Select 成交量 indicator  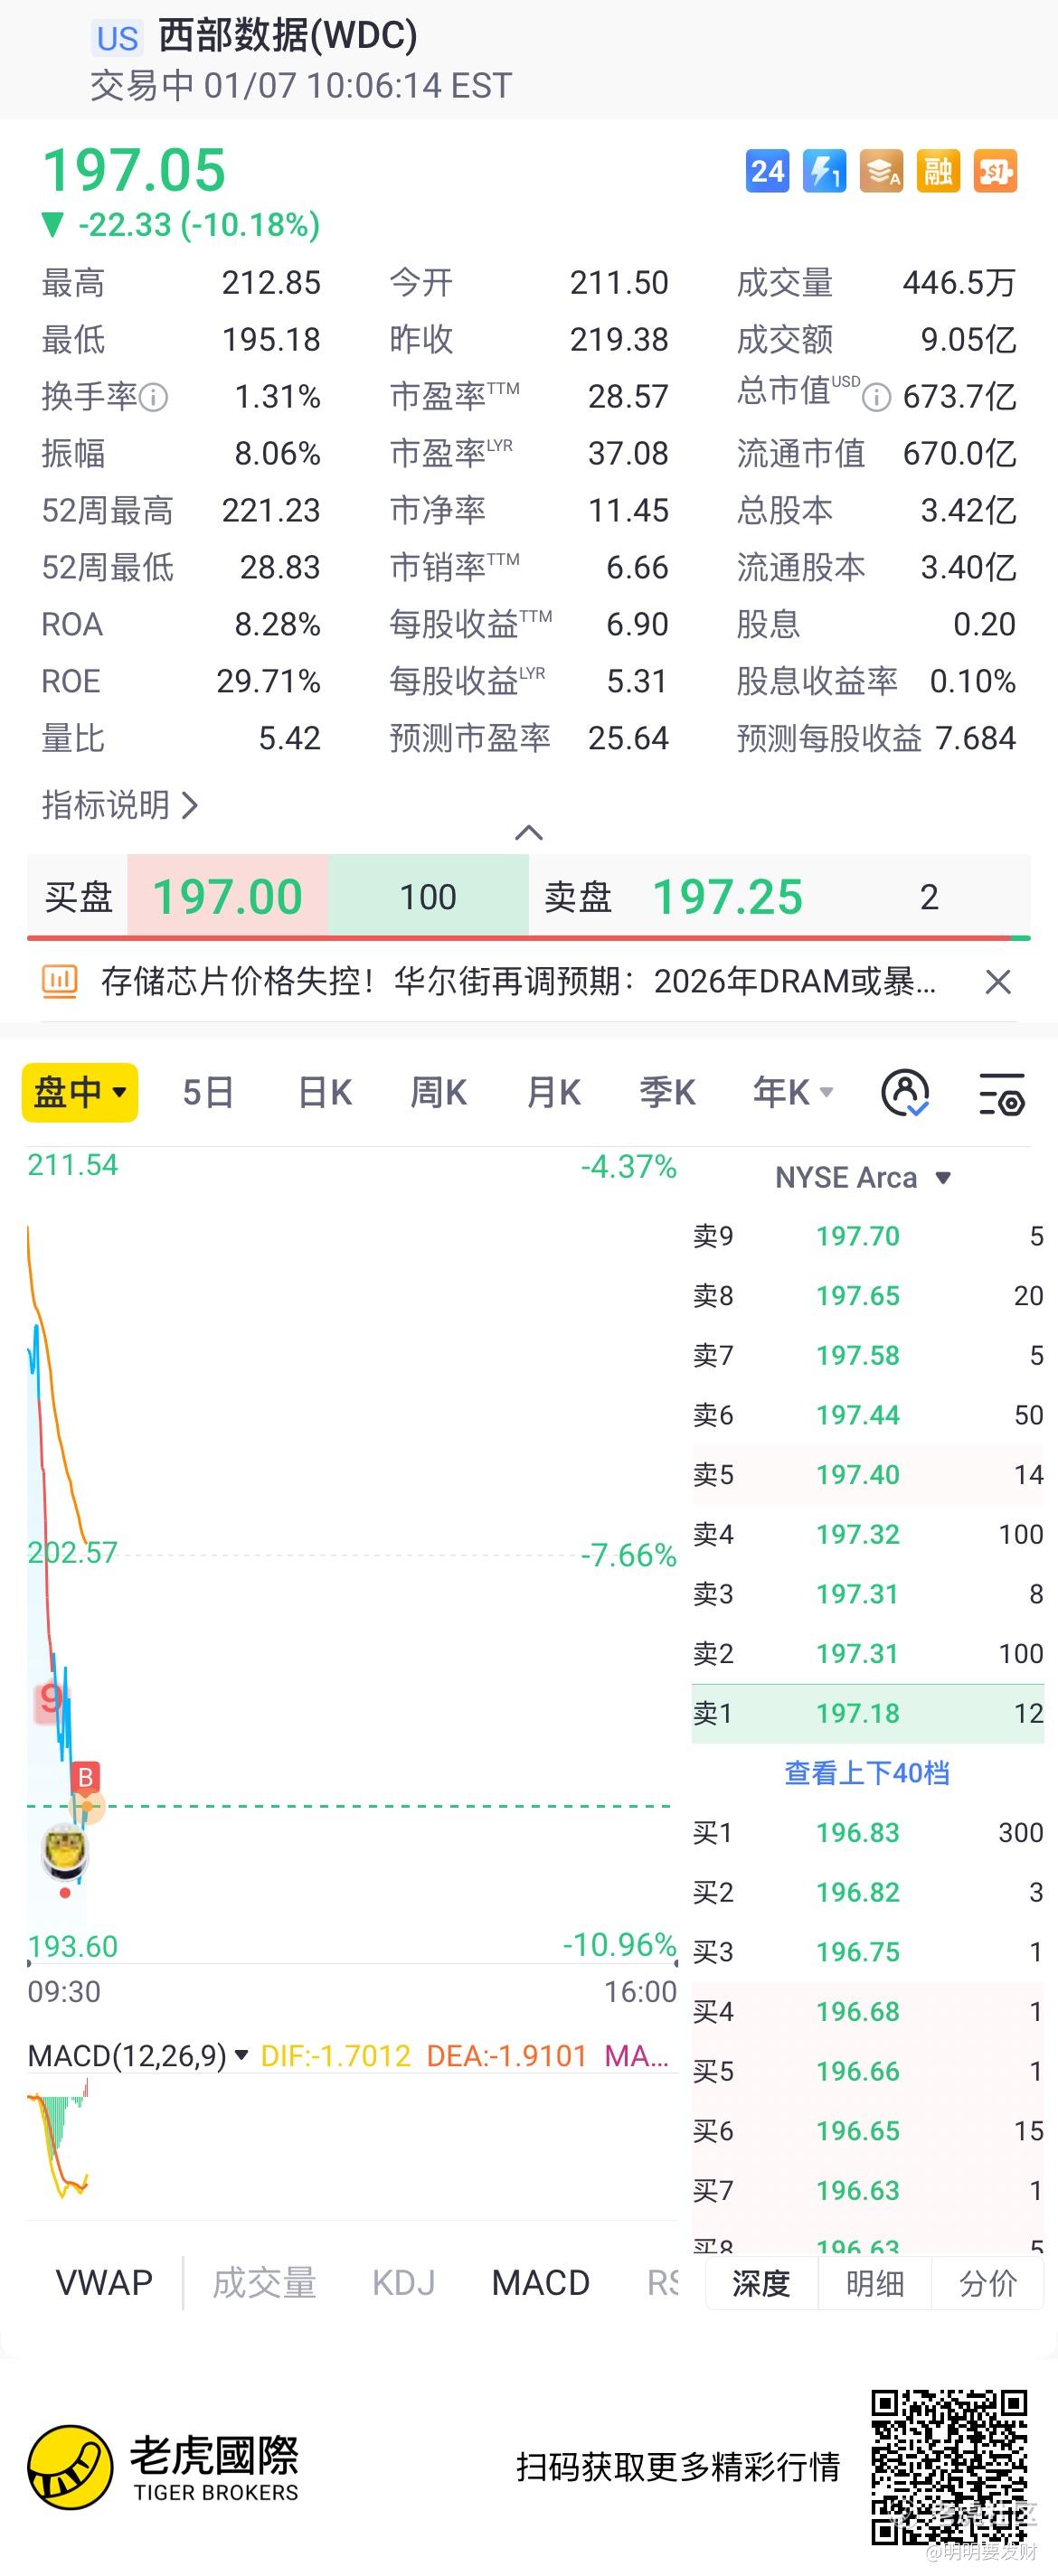264,2283
